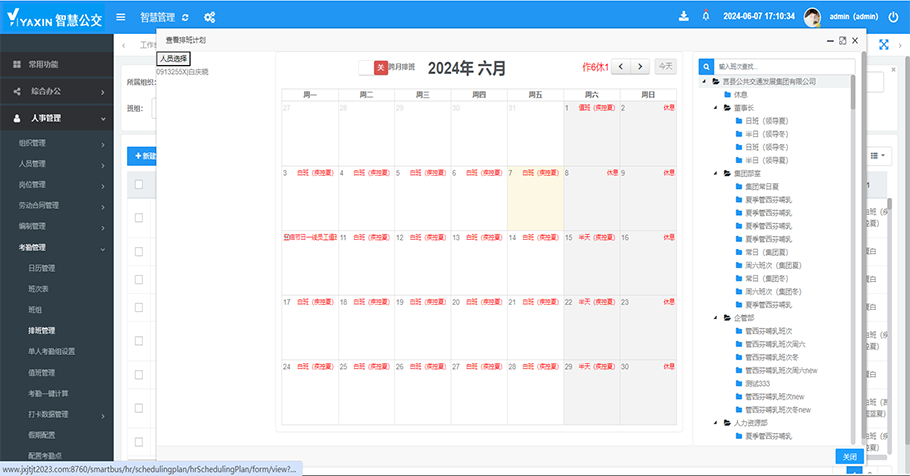This screenshot has width=910, height=476.
Task: Check the first table row checkbox
Action: tap(139, 218)
